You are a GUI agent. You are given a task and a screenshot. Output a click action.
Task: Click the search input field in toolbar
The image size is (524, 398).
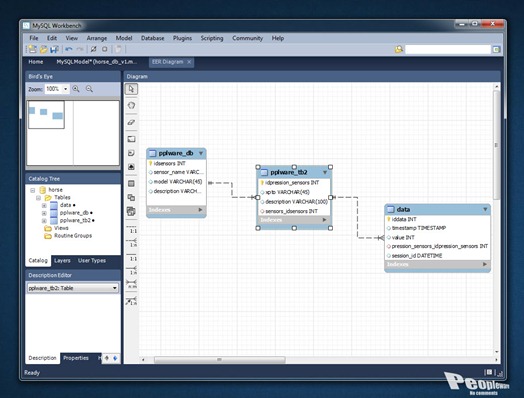pos(448,49)
